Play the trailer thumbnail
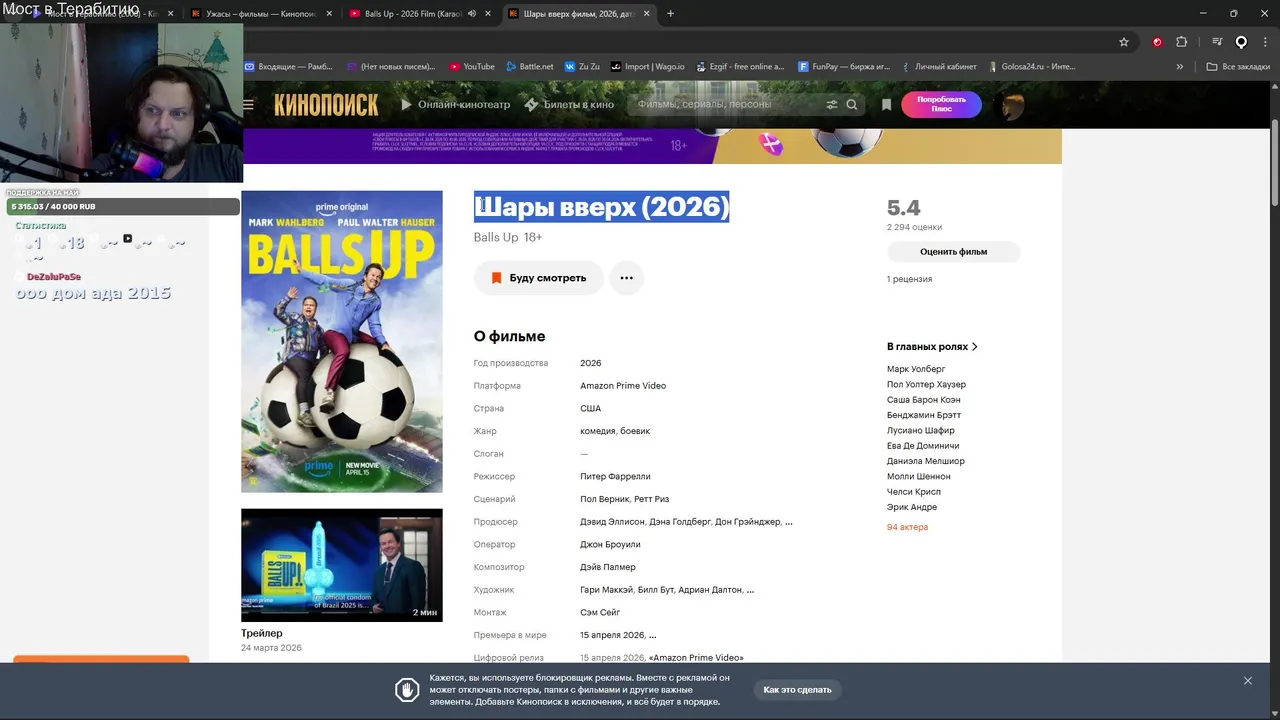Screen dimensions: 1280x720 (x=341, y=565)
